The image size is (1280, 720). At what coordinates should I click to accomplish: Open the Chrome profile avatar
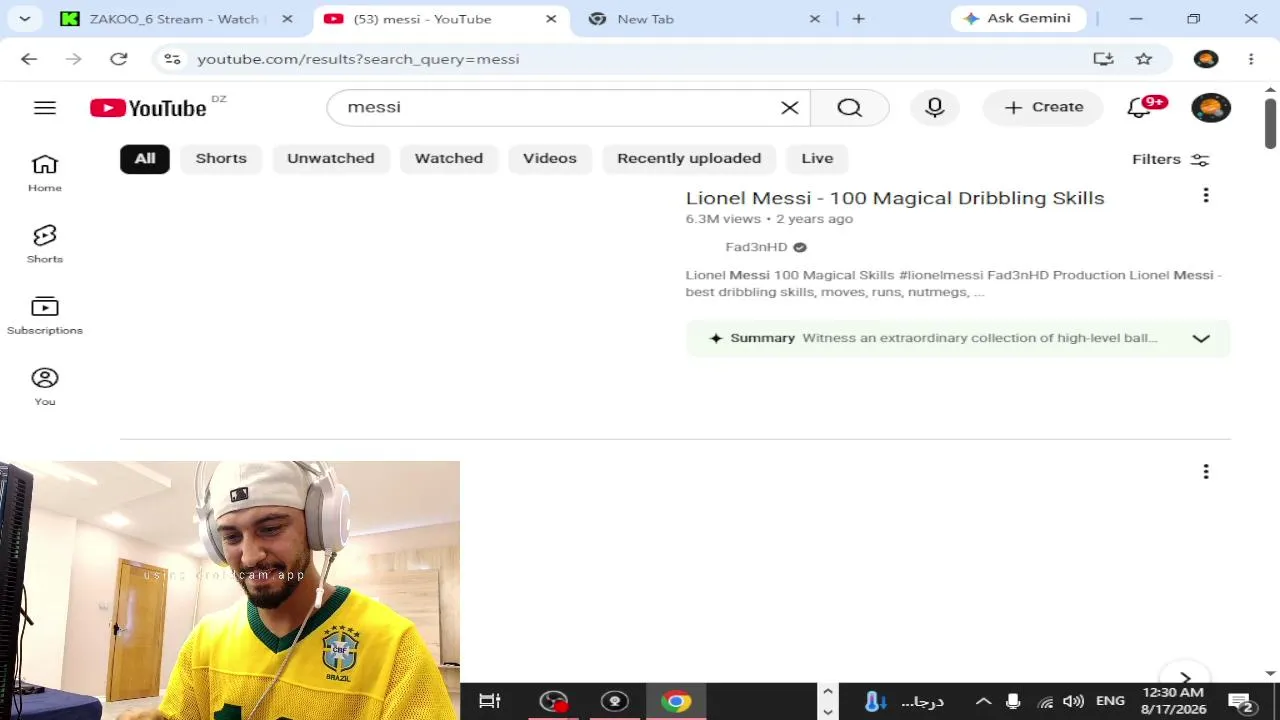tap(1206, 59)
